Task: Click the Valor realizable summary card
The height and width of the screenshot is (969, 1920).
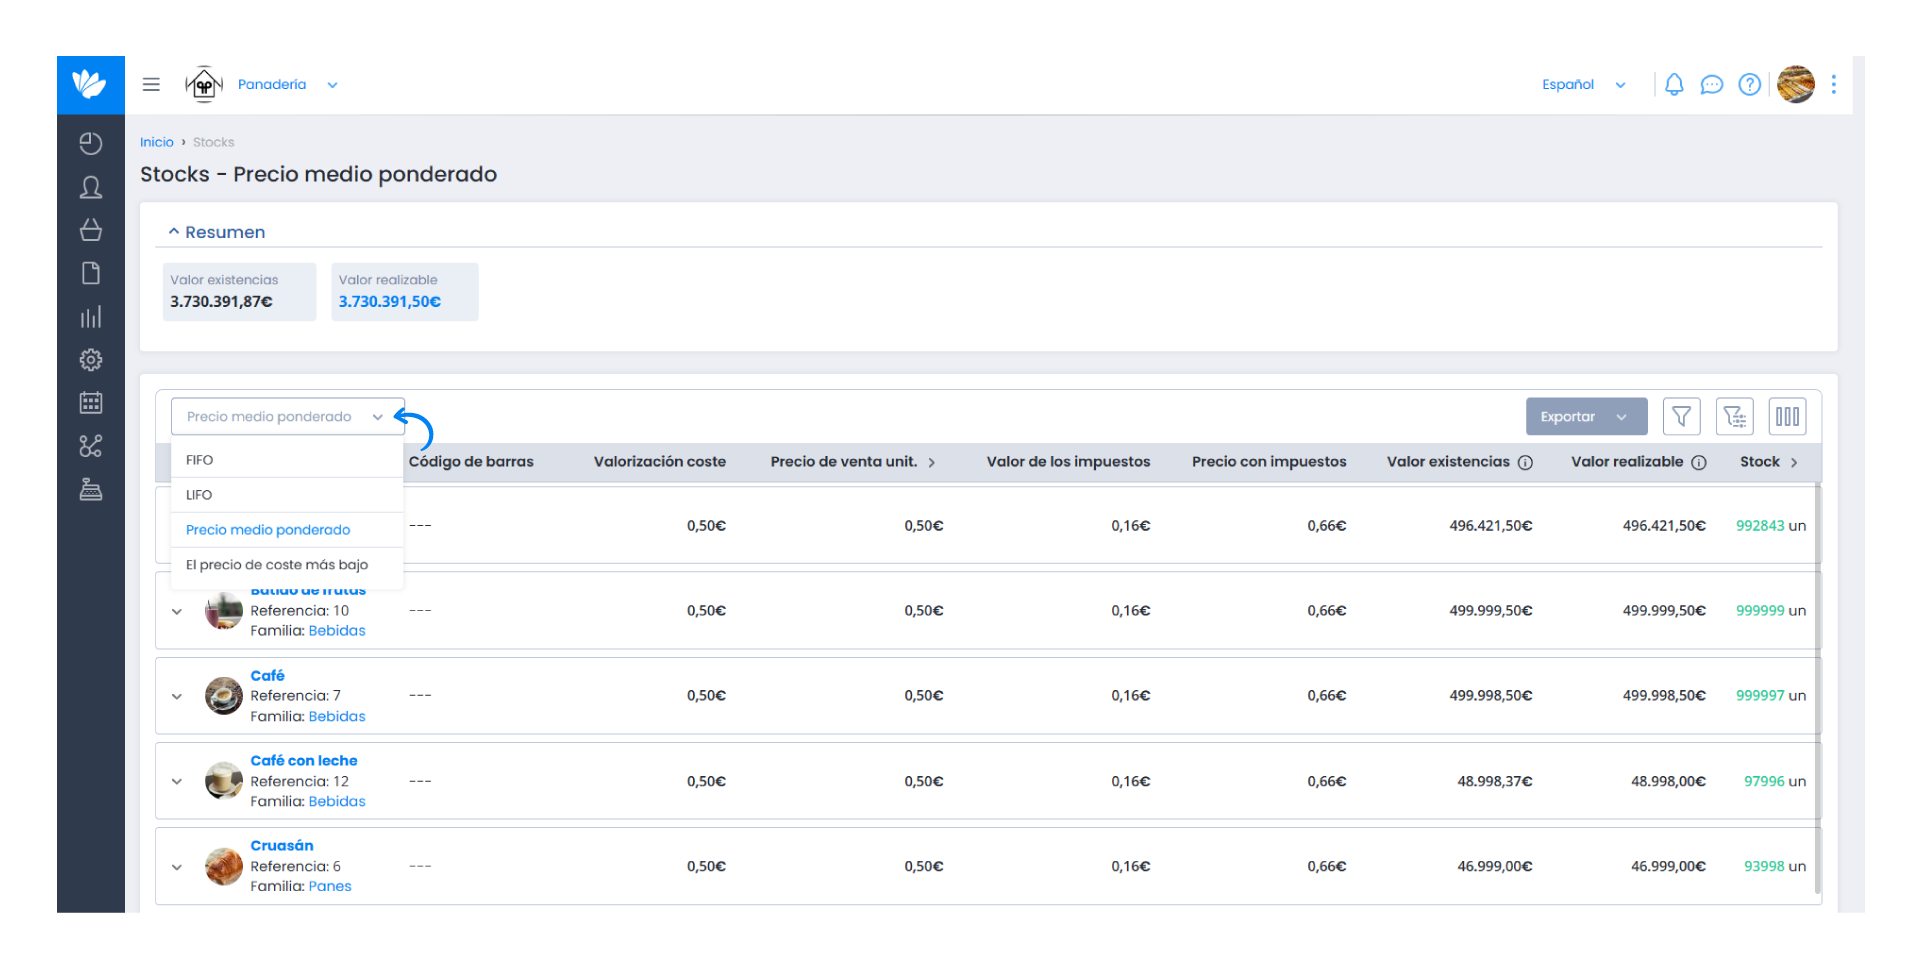Action: point(405,292)
